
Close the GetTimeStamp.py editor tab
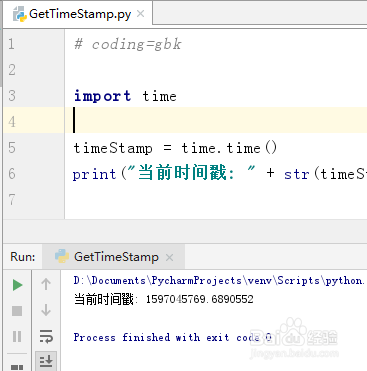click(141, 14)
